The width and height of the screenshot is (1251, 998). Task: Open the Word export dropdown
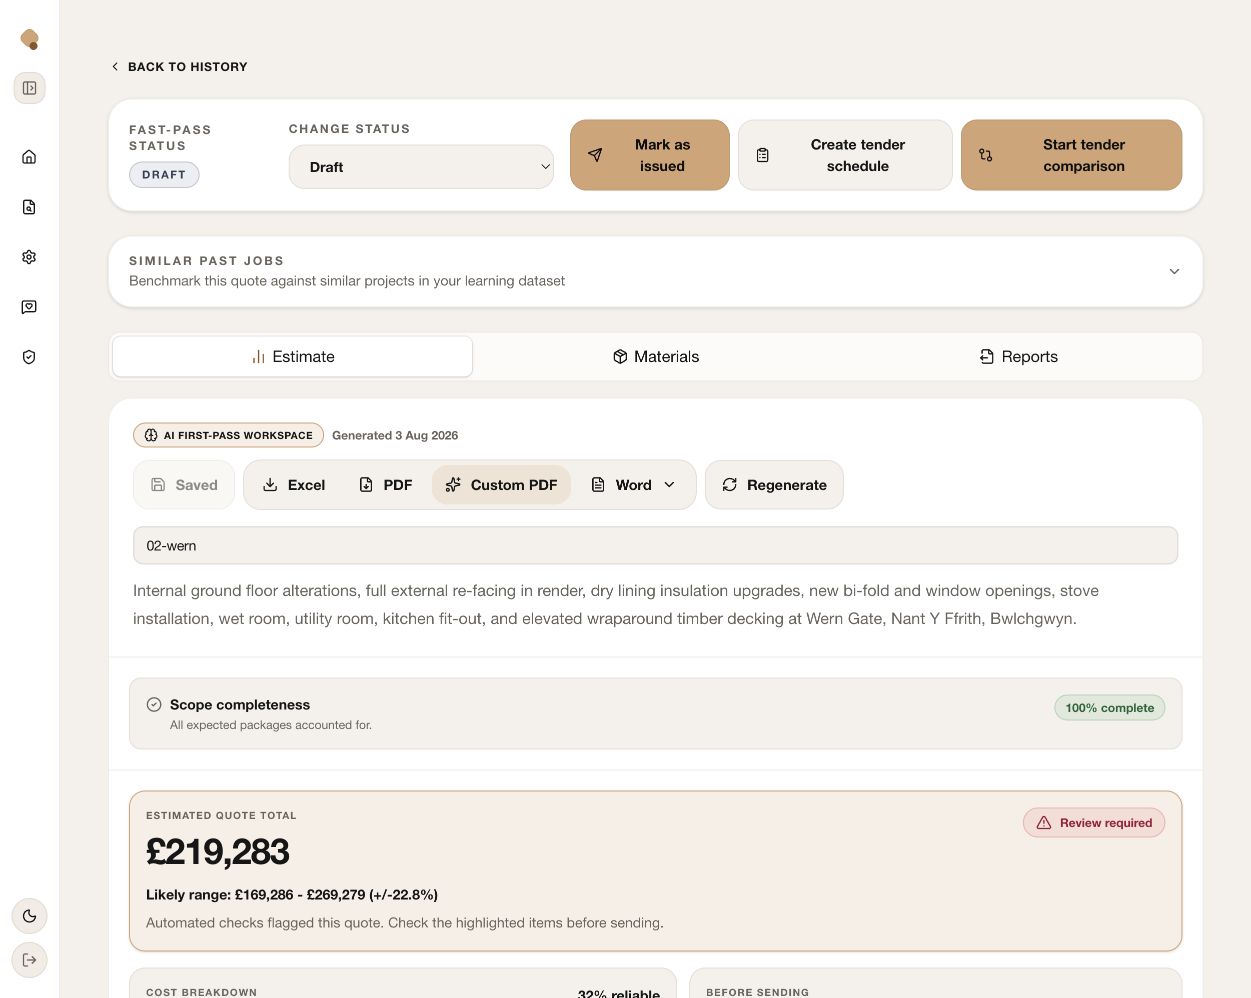633,485
